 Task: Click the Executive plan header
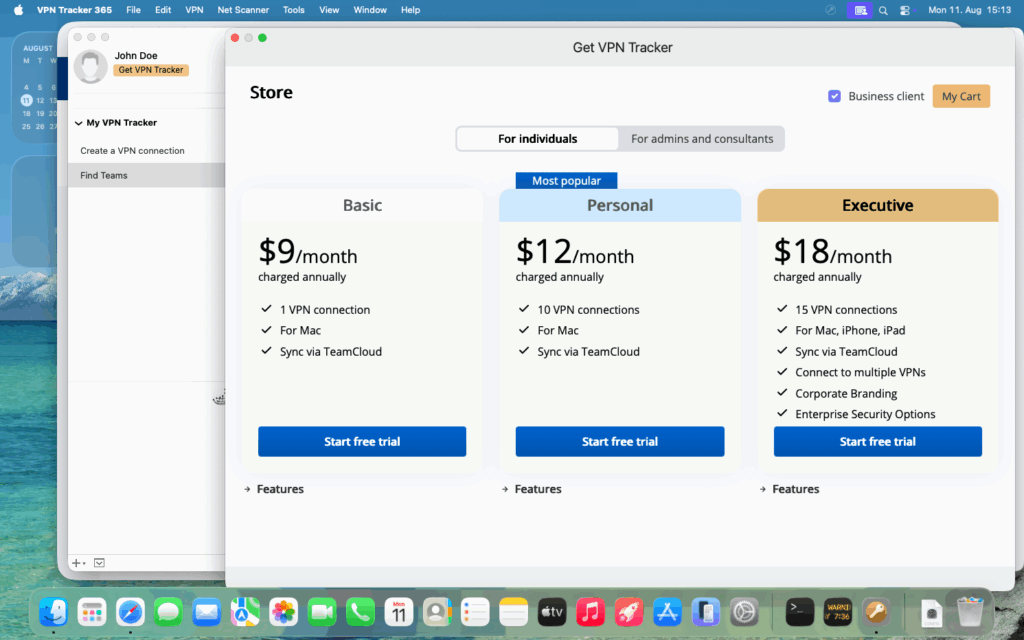coord(878,205)
